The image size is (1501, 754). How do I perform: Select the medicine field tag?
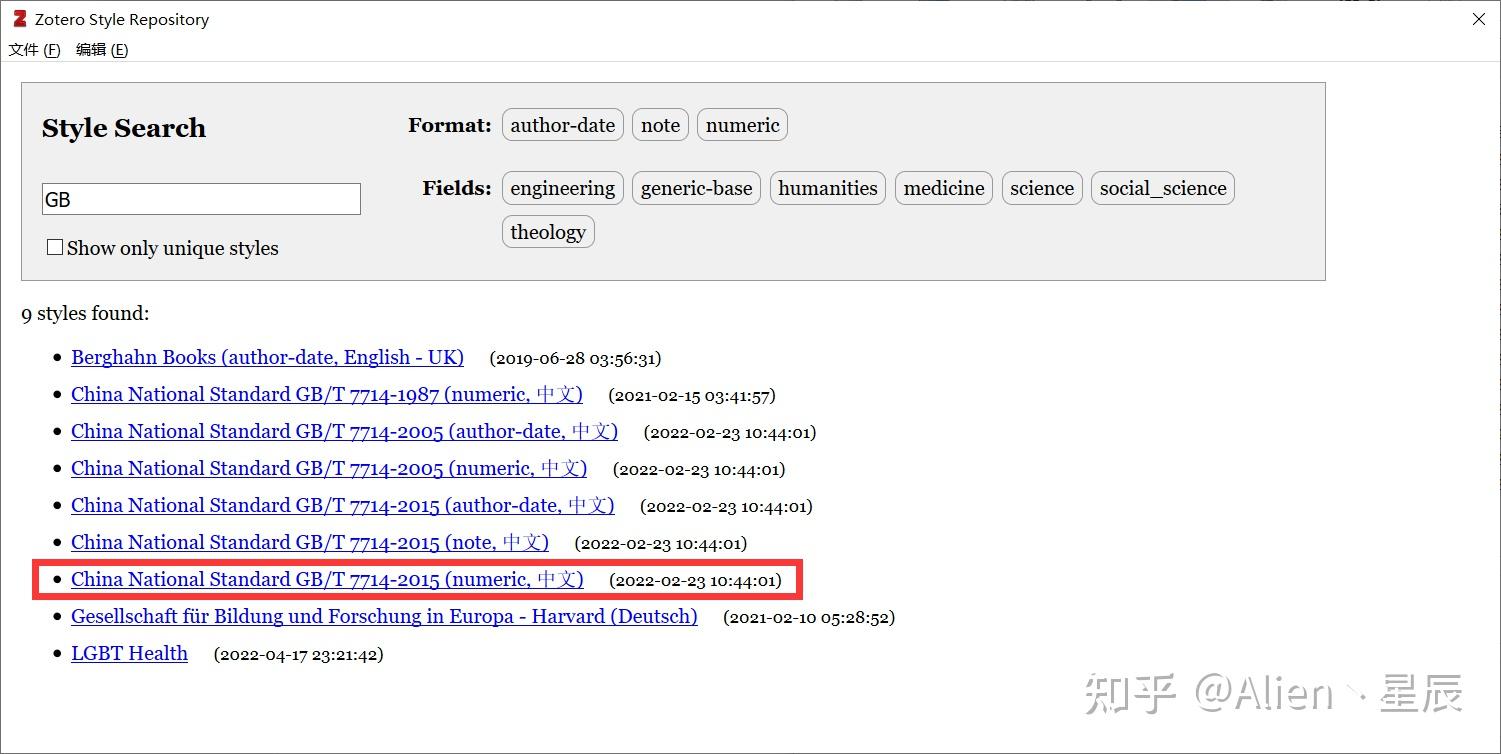pos(944,188)
